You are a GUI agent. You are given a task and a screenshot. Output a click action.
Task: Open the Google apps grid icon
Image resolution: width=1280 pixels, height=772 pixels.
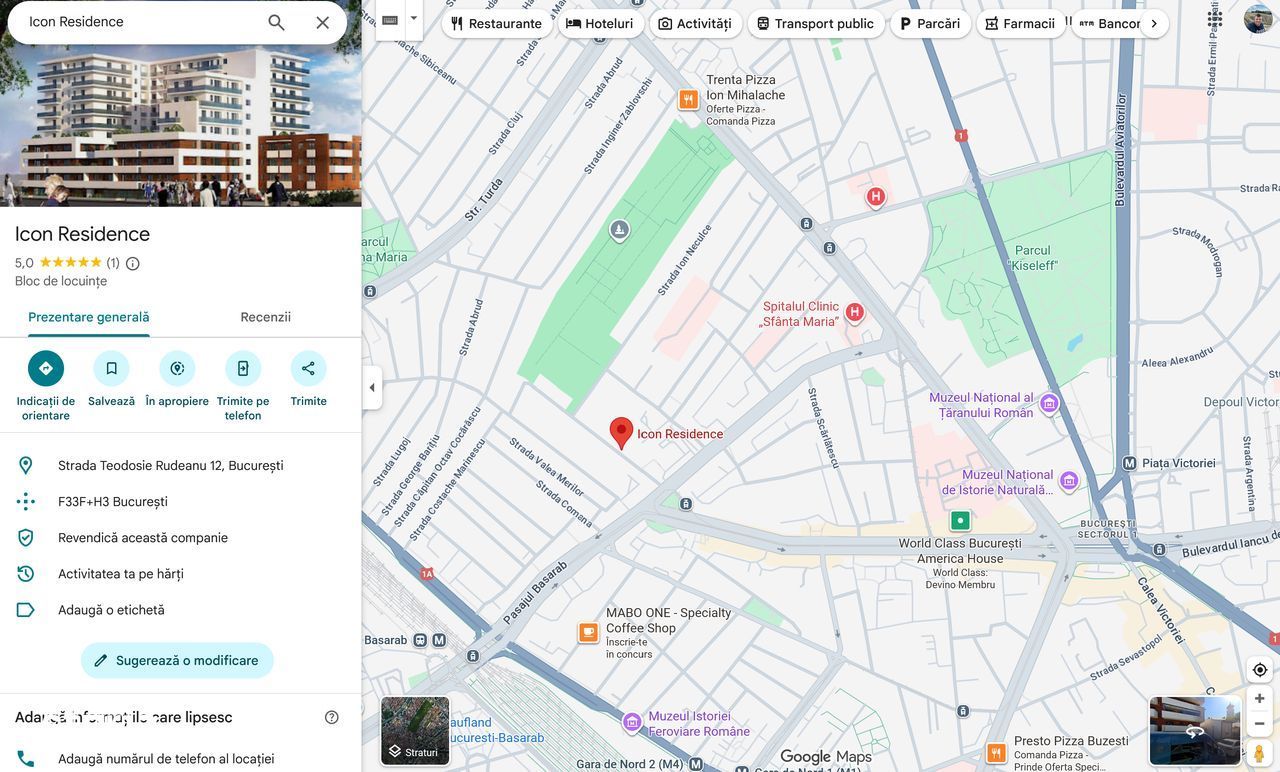point(1214,19)
